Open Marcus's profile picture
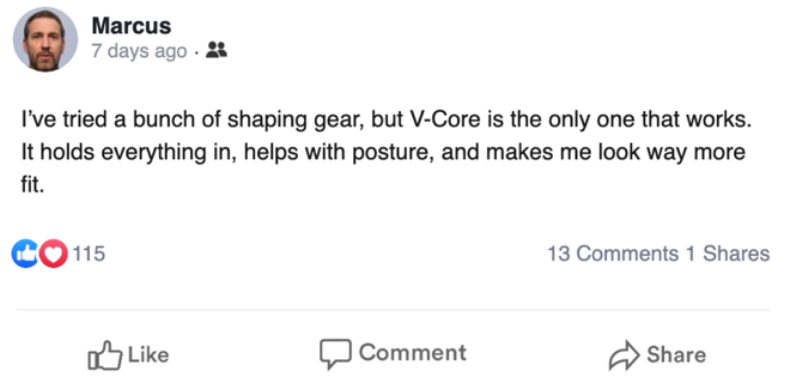 point(45,39)
